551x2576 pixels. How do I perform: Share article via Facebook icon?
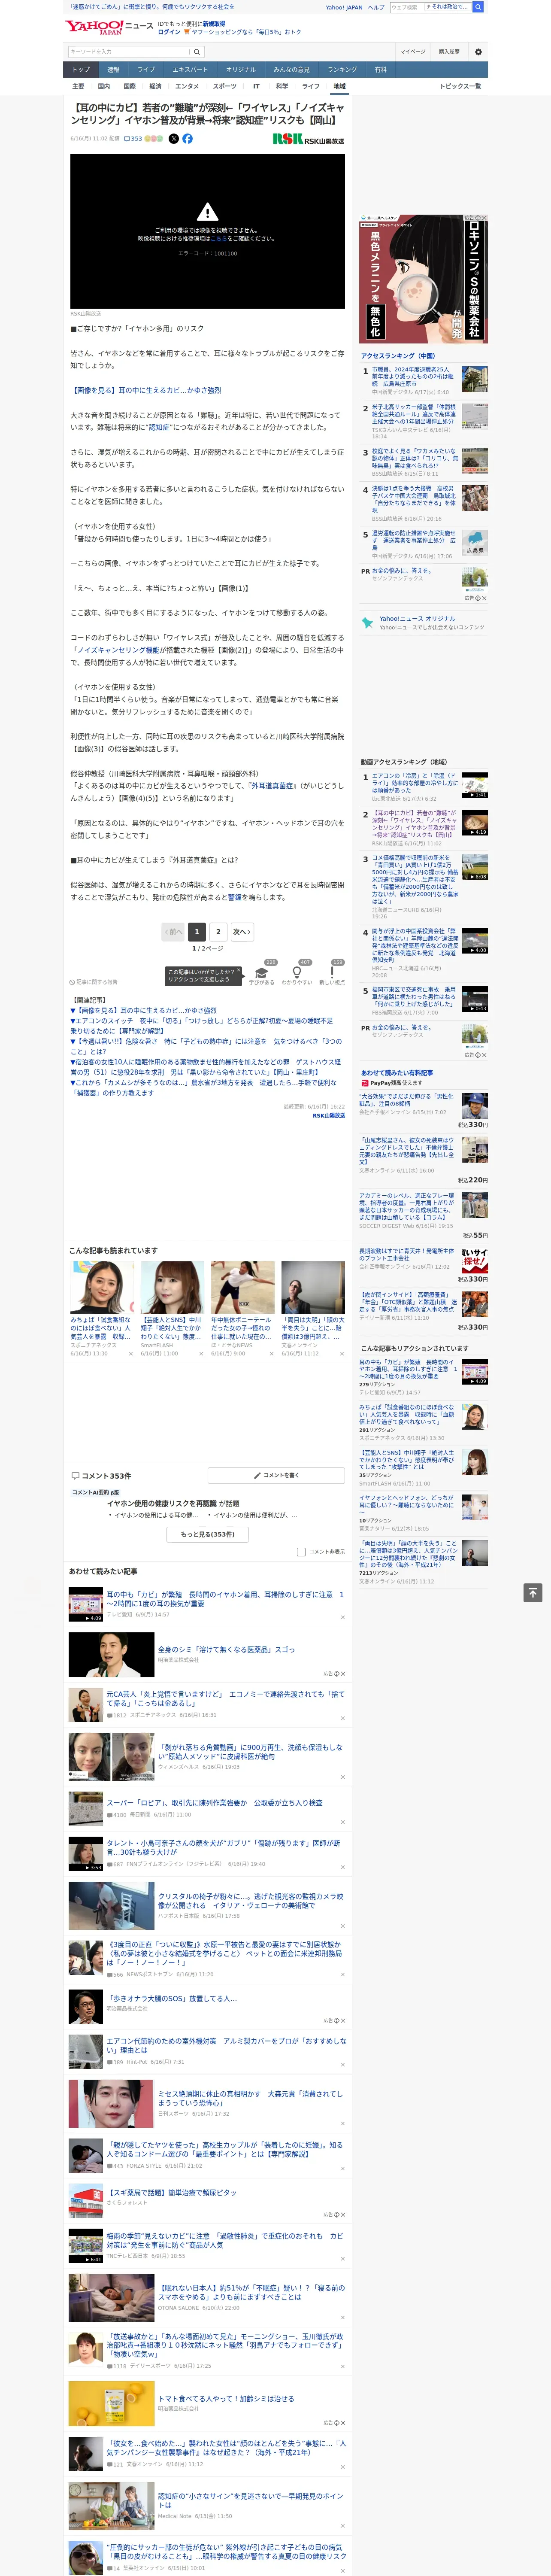[x=187, y=139]
